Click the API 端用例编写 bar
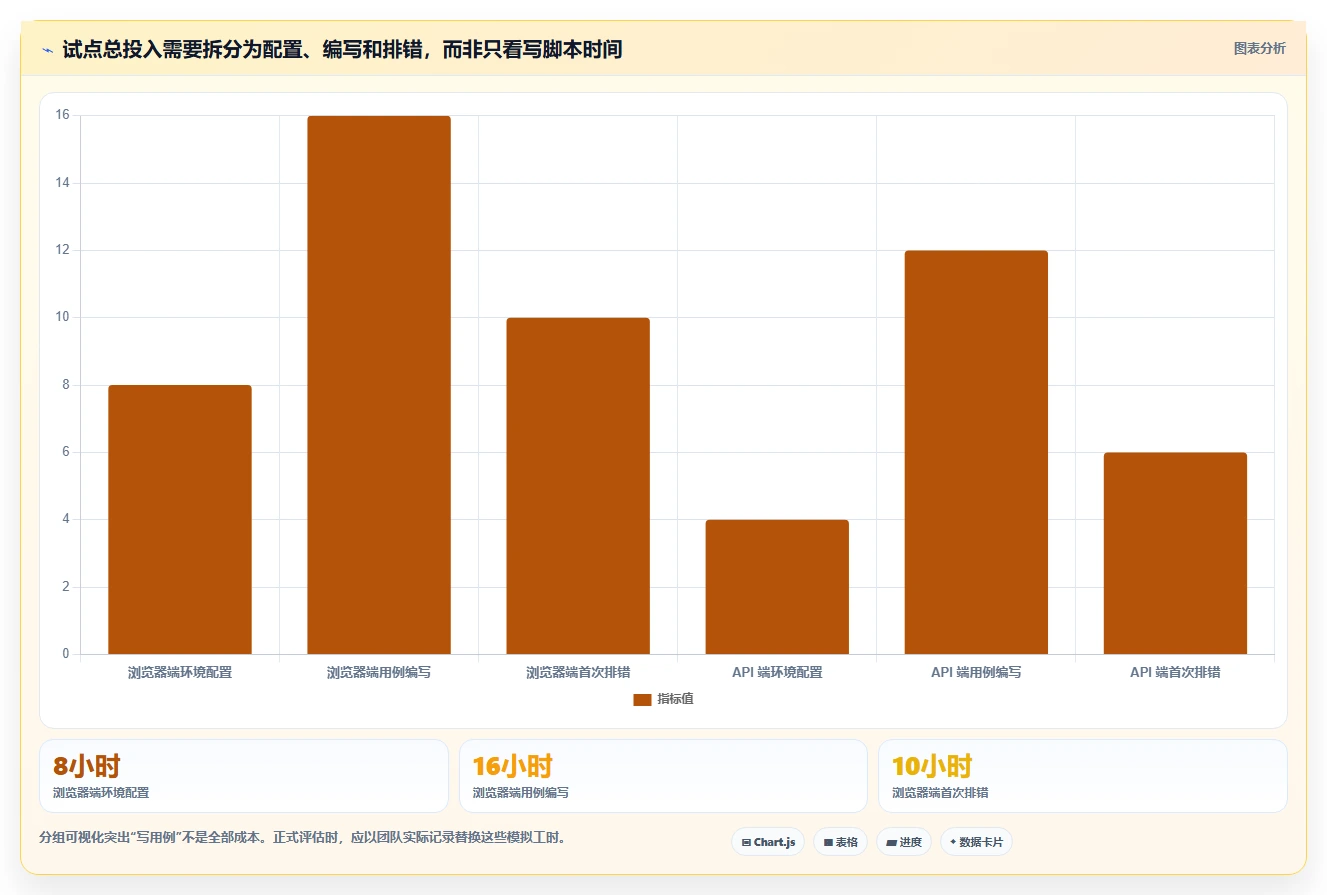This screenshot has width=1327, height=895. pos(976,452)
